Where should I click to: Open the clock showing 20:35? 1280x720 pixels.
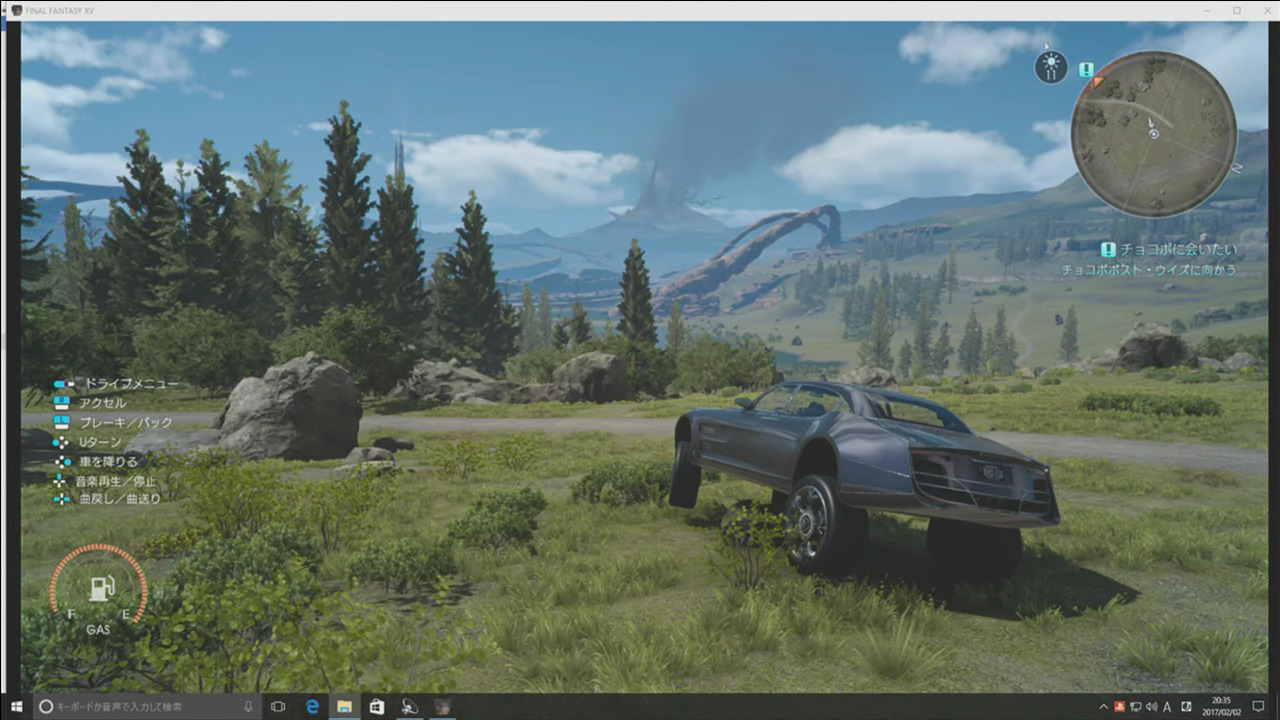[x=1222, y=706]
